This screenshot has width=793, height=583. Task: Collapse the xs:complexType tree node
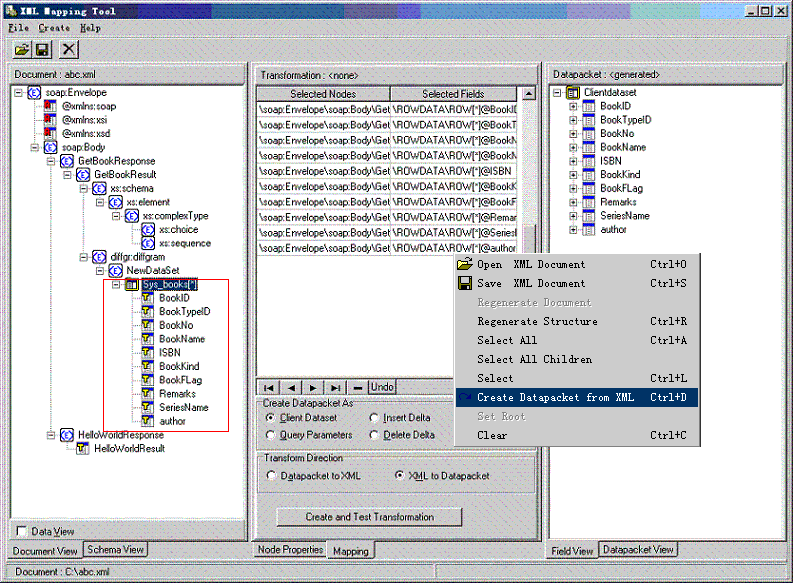[115, 216]
